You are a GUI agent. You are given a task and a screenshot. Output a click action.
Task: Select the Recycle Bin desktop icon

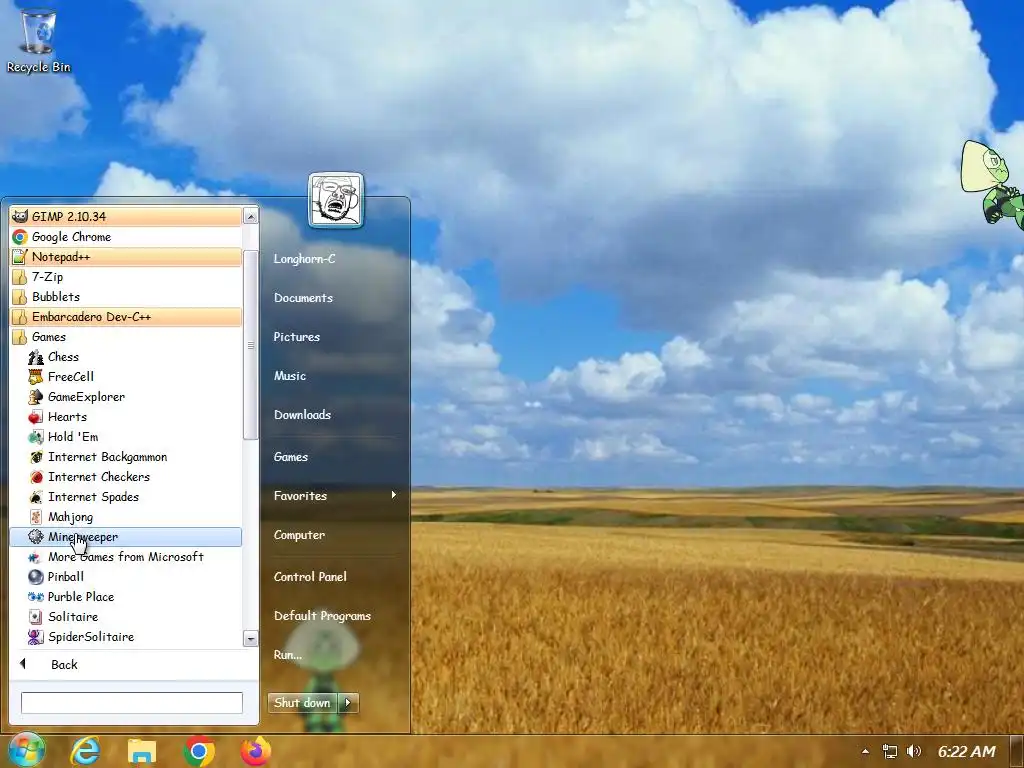(x=39, y=40)
